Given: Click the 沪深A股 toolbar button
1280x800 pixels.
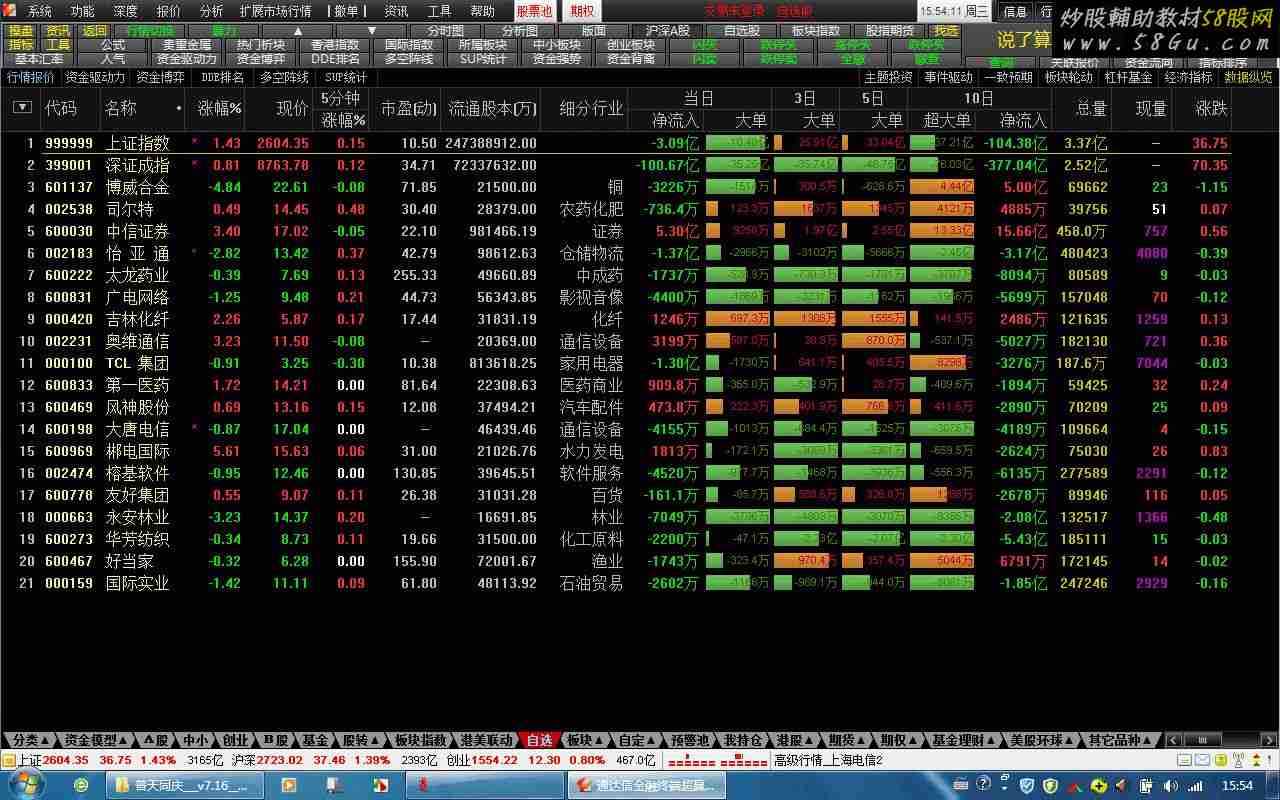Looking at the screenshot, I should pyautogui.click(x=668, y=31).
